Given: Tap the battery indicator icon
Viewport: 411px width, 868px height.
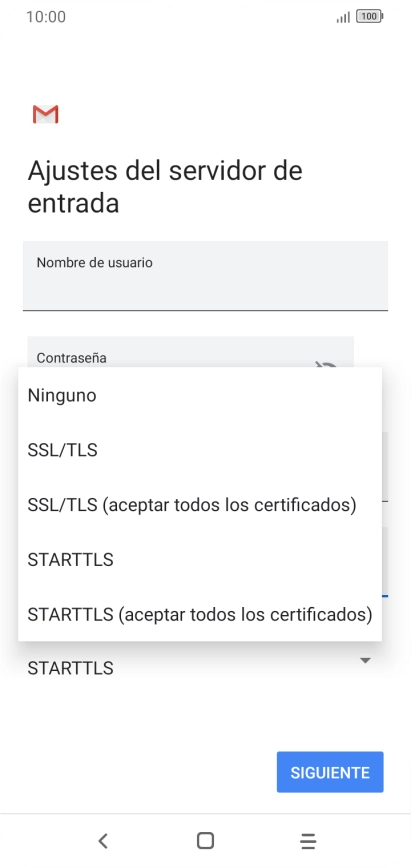Looking at the screenshot, I should [369, 17].
